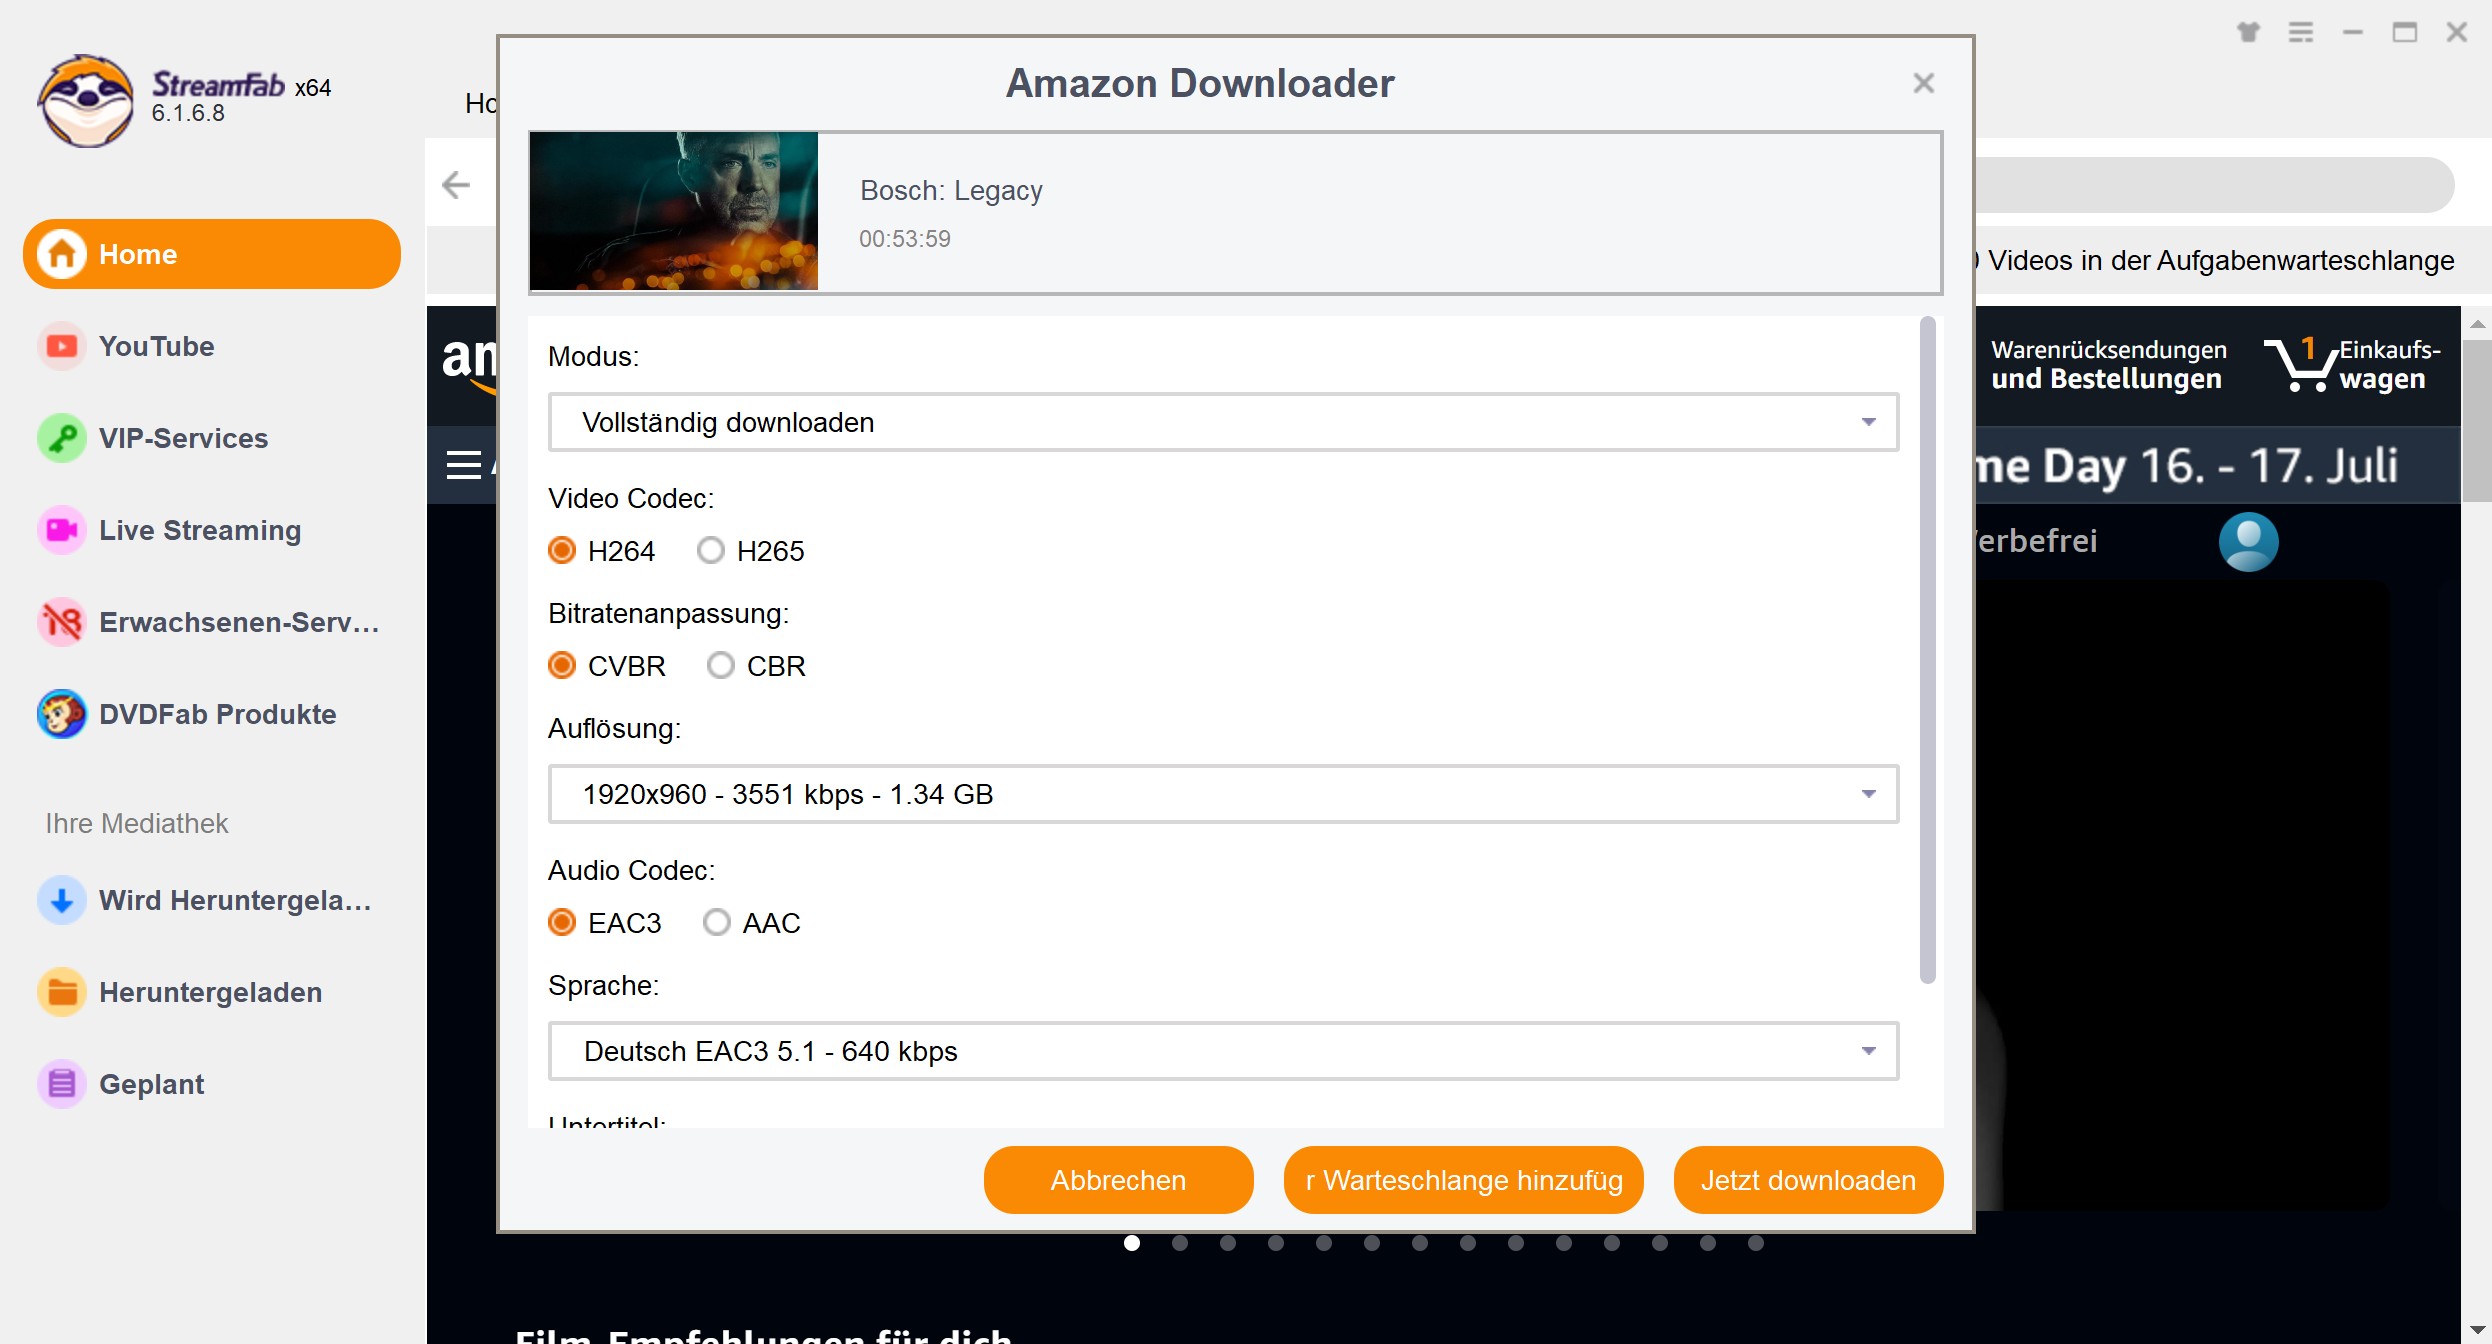
Task: Open the Amazon hamburger menu
Action: [x=463, y=465]
